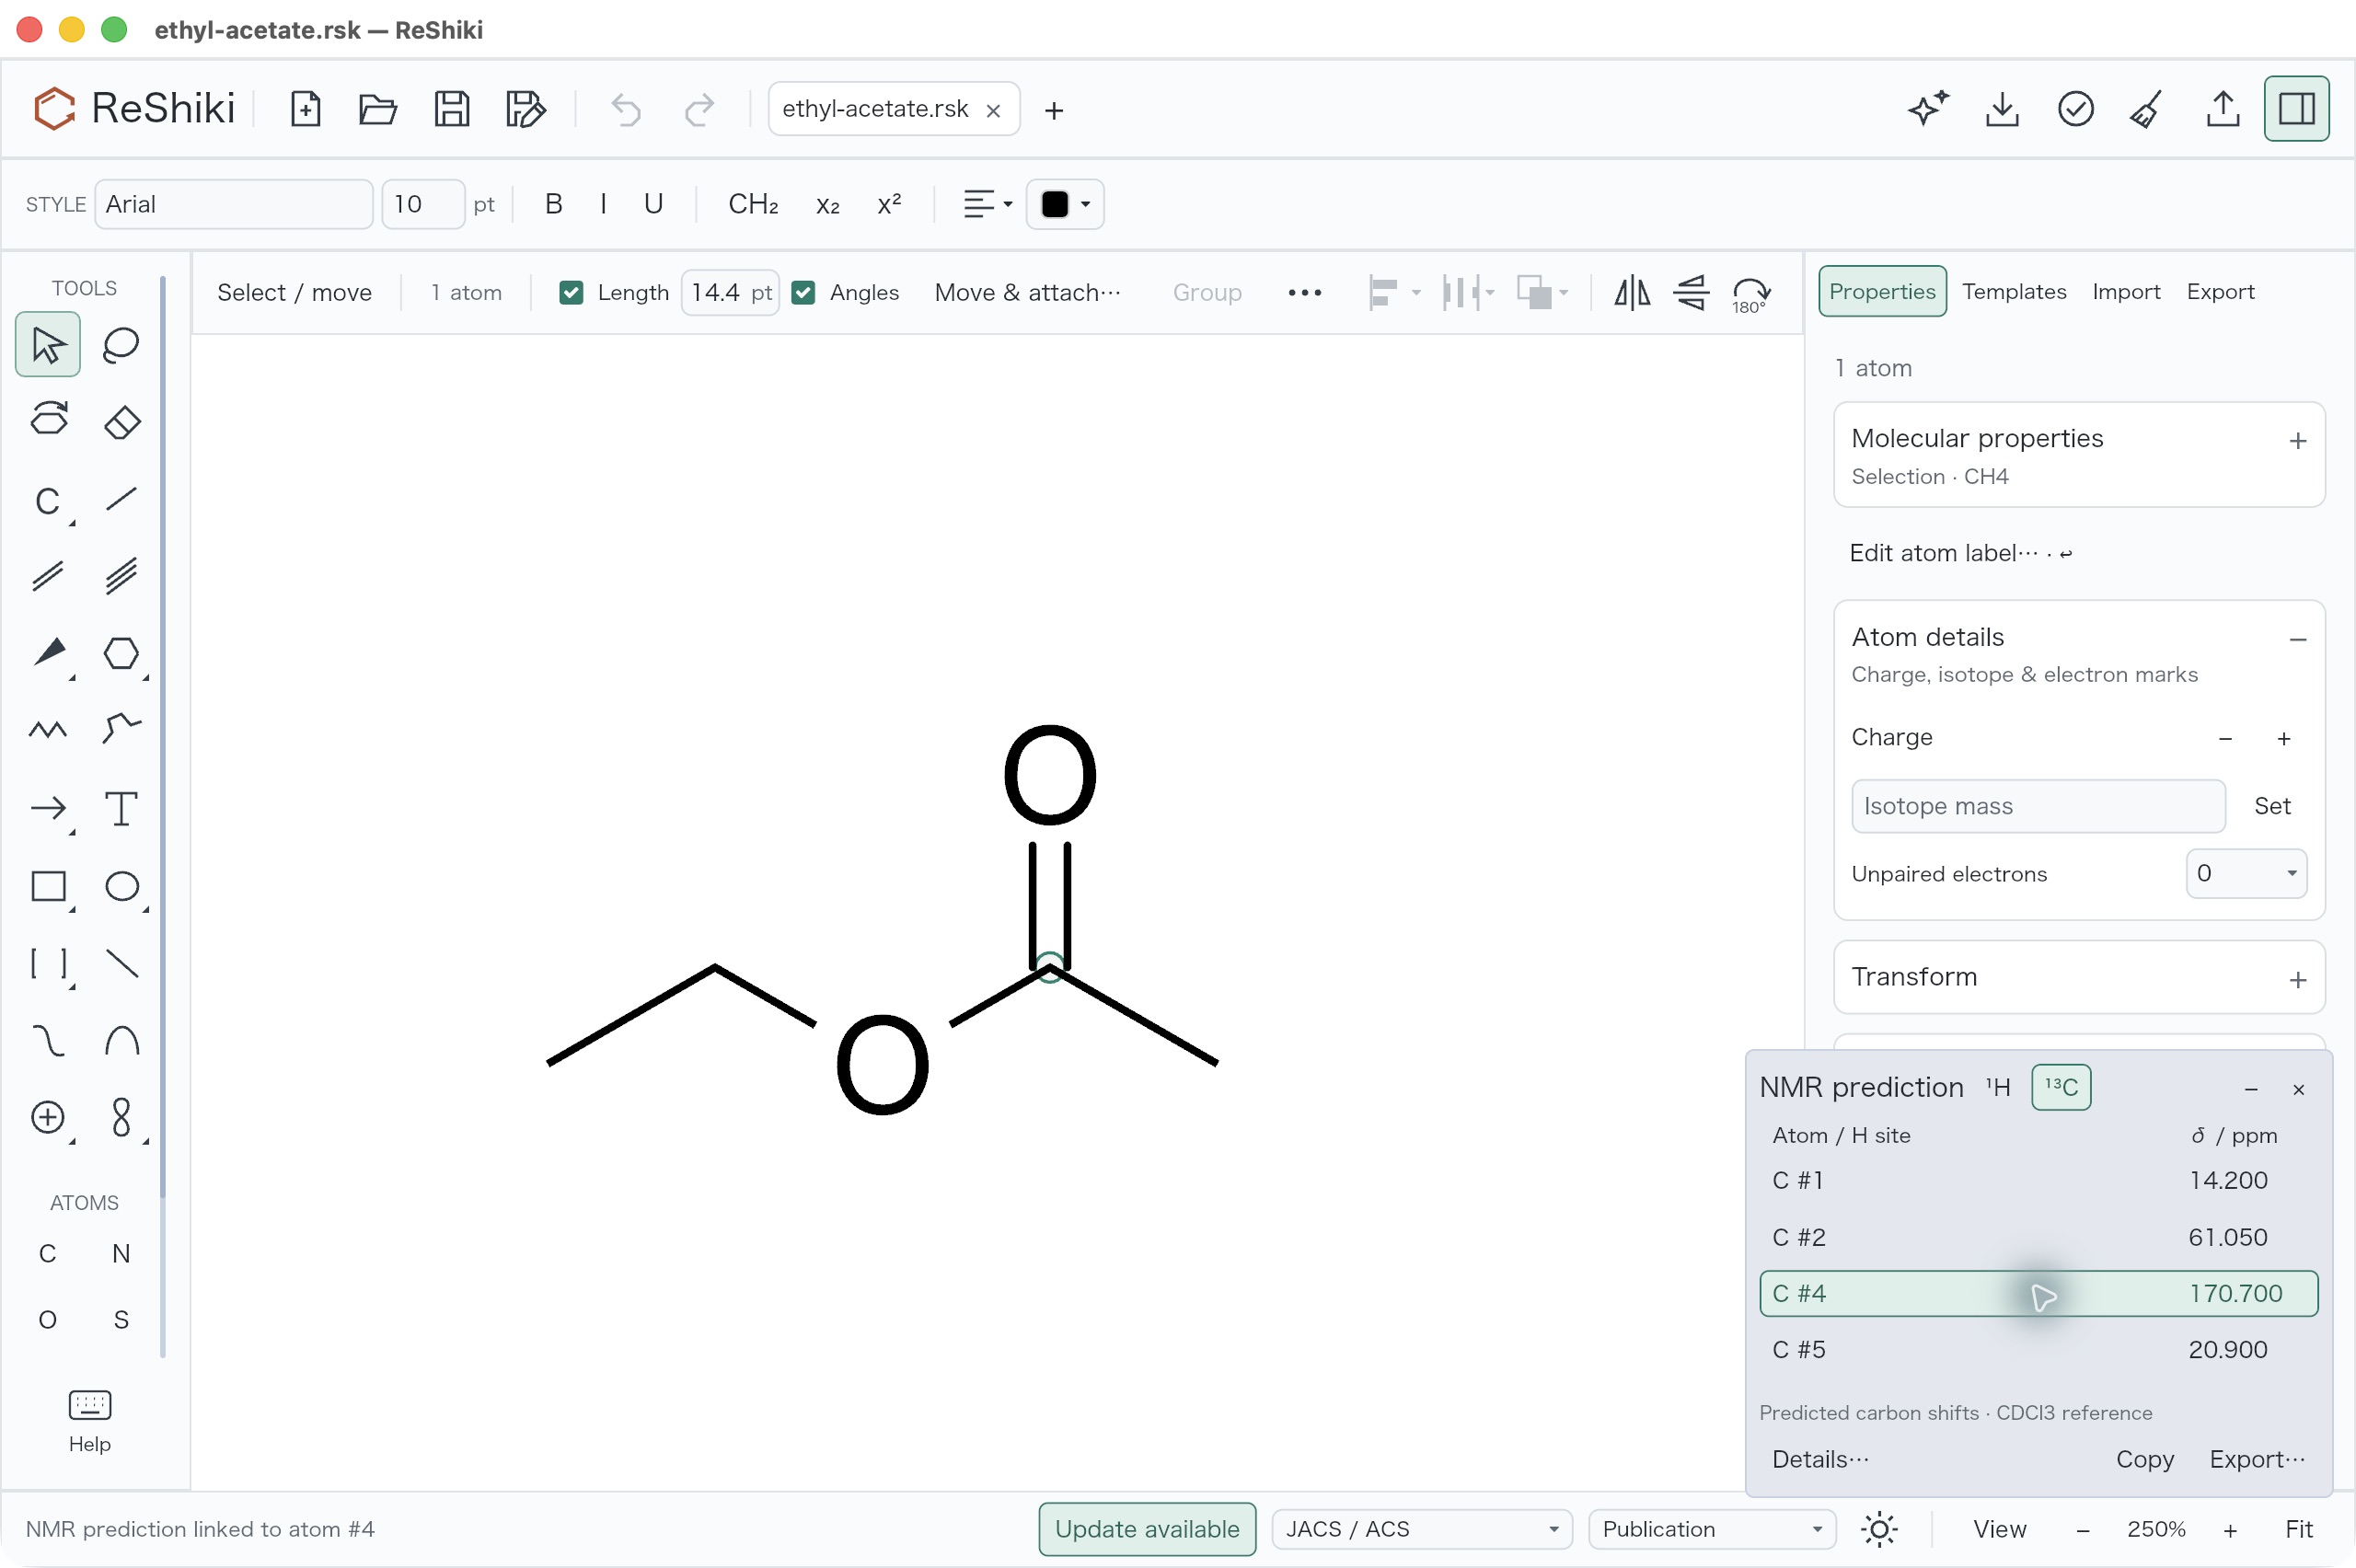Toggle italic text formatting

pyautogui.click(x=603, y=204)
